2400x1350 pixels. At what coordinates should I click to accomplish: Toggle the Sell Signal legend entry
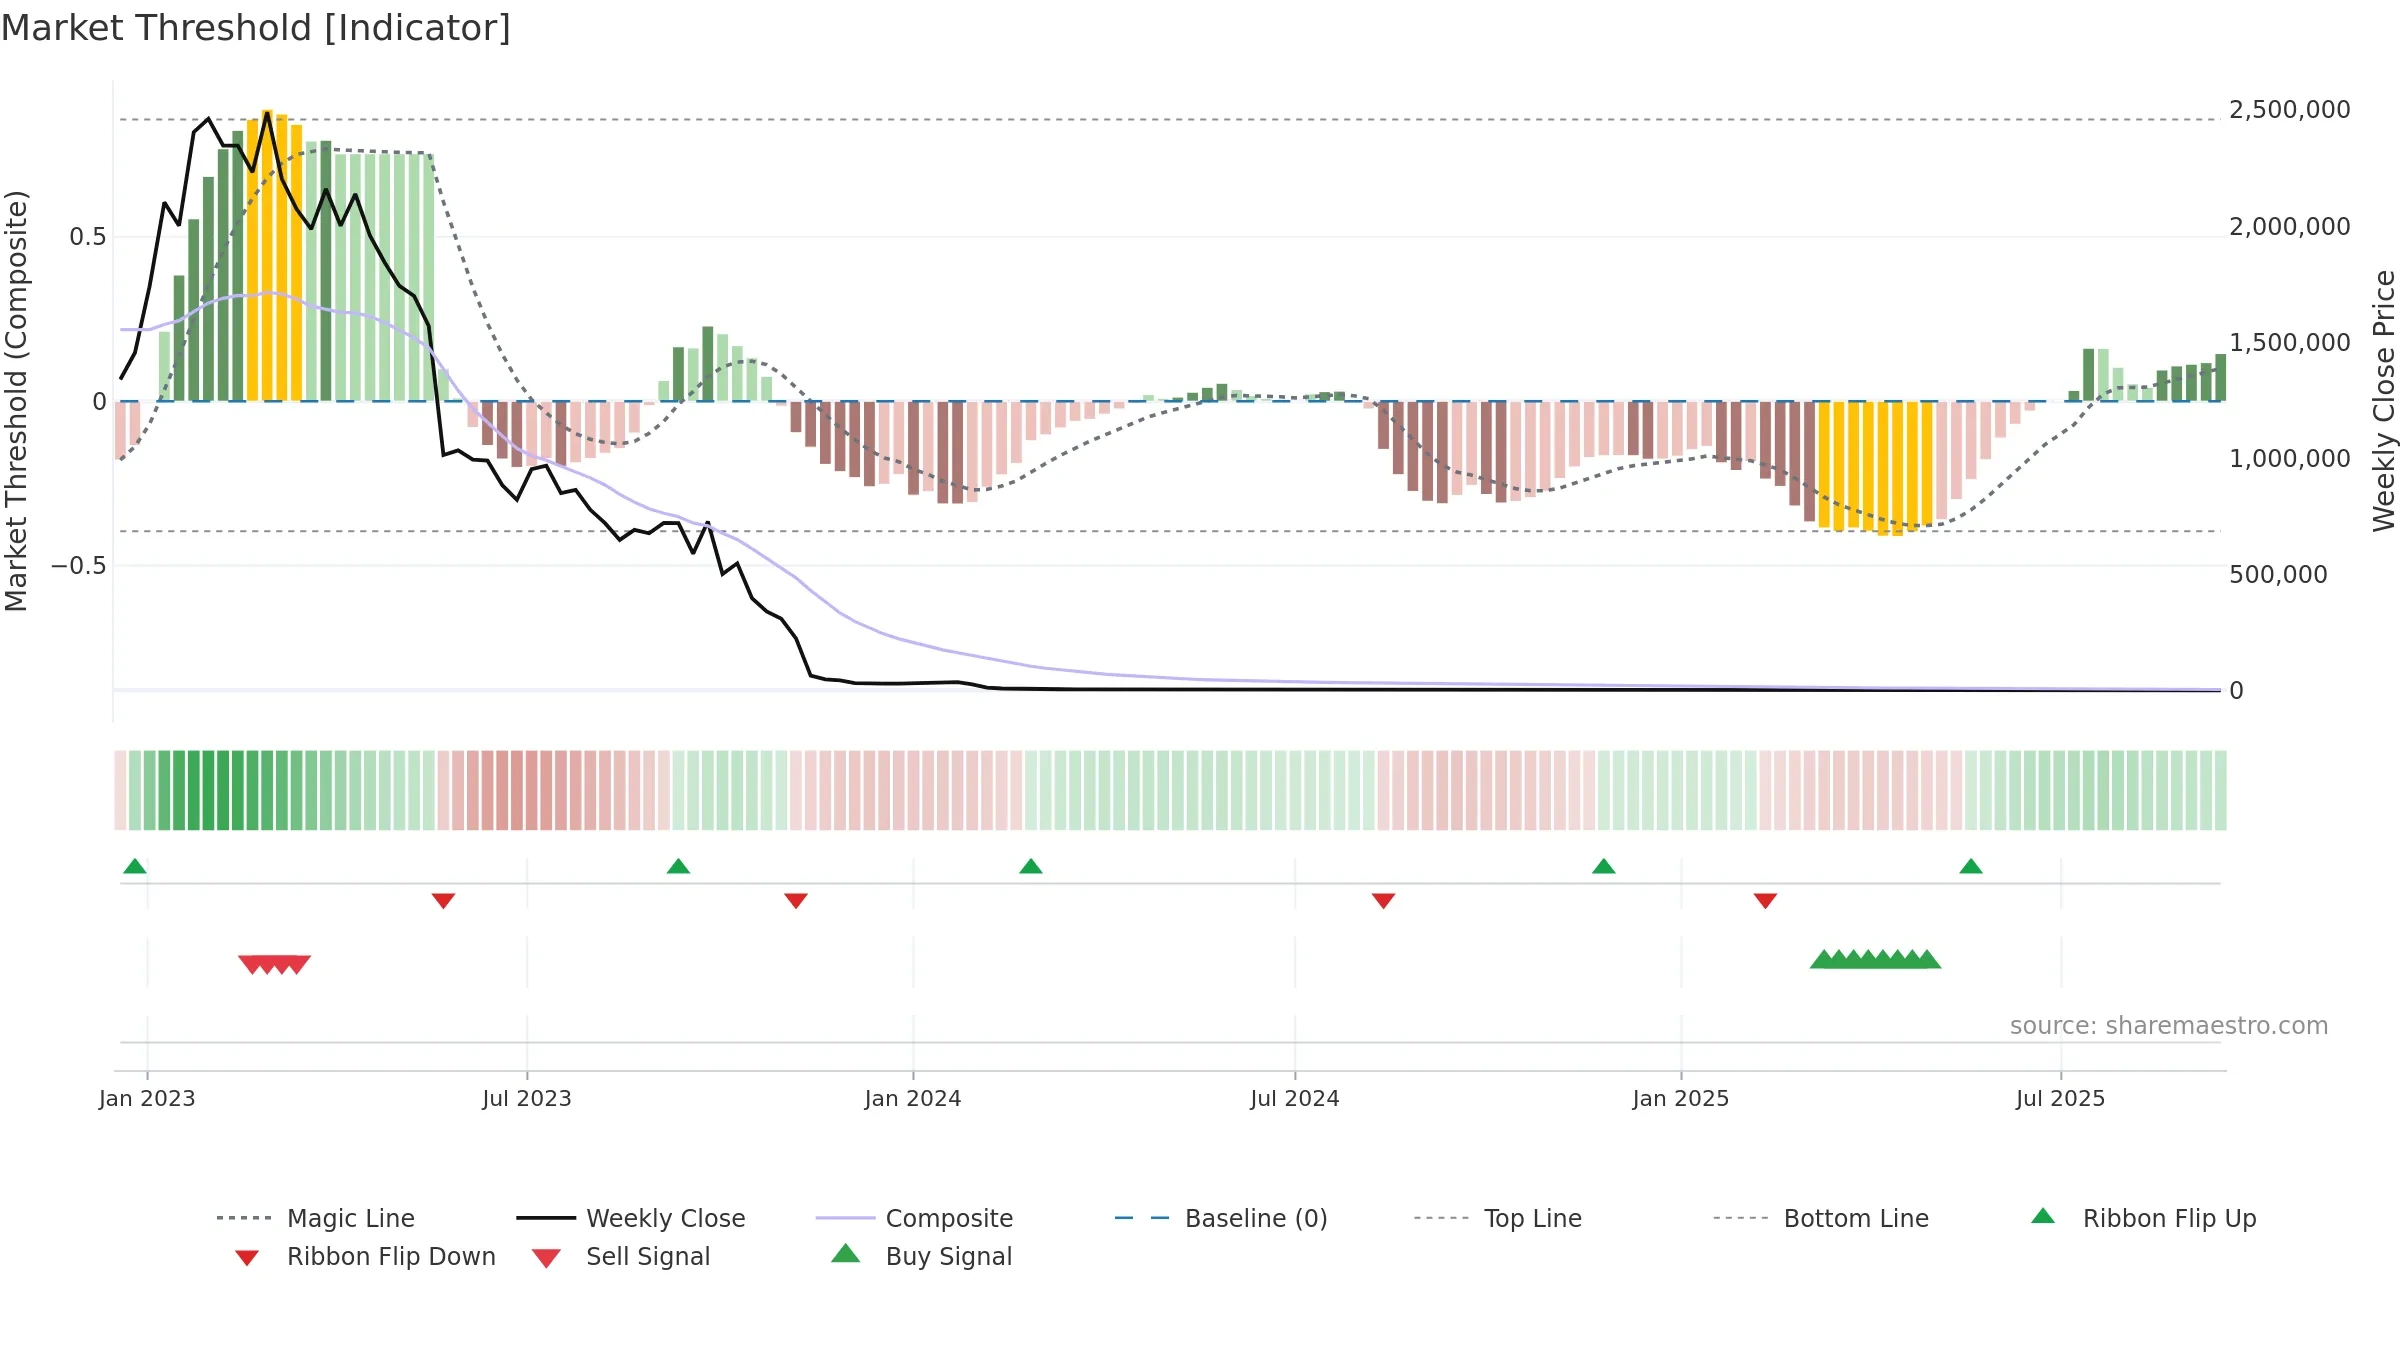[621, 1256]
